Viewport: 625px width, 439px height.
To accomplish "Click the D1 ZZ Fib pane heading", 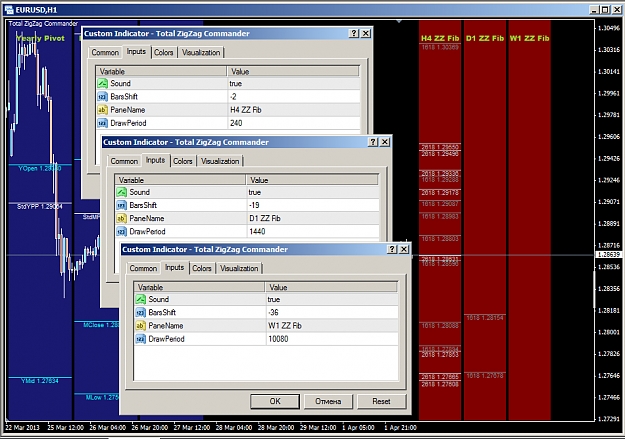I will (485, 38).
